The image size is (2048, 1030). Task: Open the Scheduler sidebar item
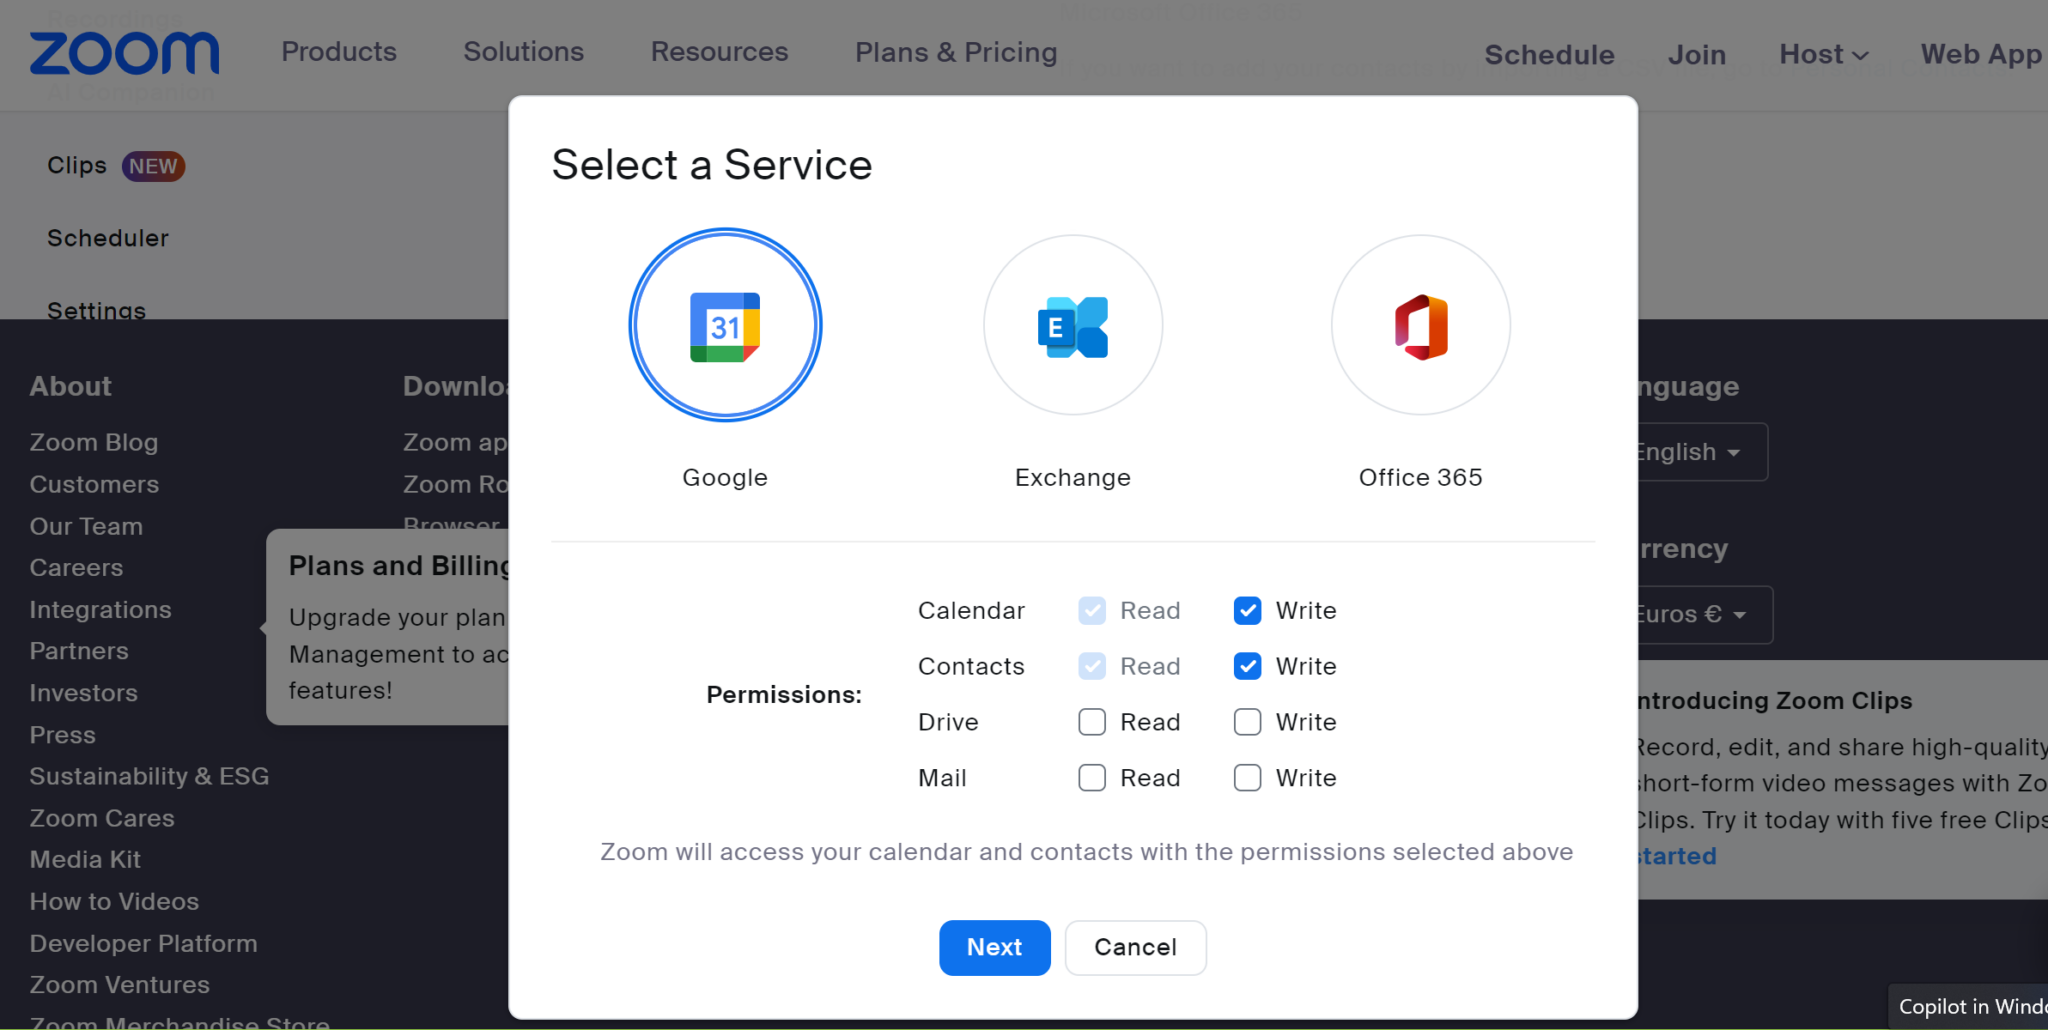click(108, 238)
